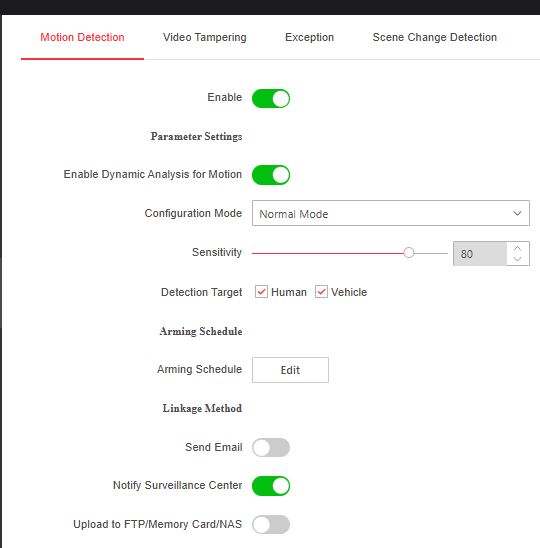The width and height of the screenshot is (540, 548).
Task: Click the Sensitivity label
Action: (217, 252)
